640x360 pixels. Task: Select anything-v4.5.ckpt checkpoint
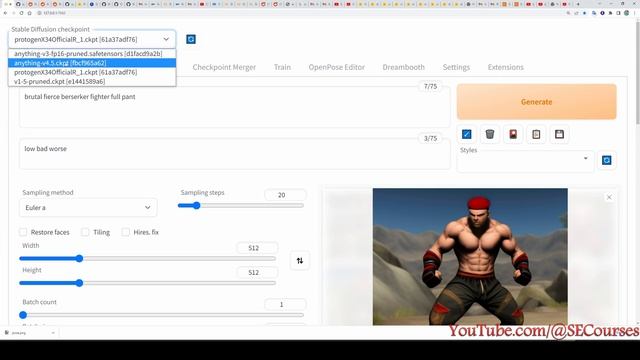[x=92, y=63]
